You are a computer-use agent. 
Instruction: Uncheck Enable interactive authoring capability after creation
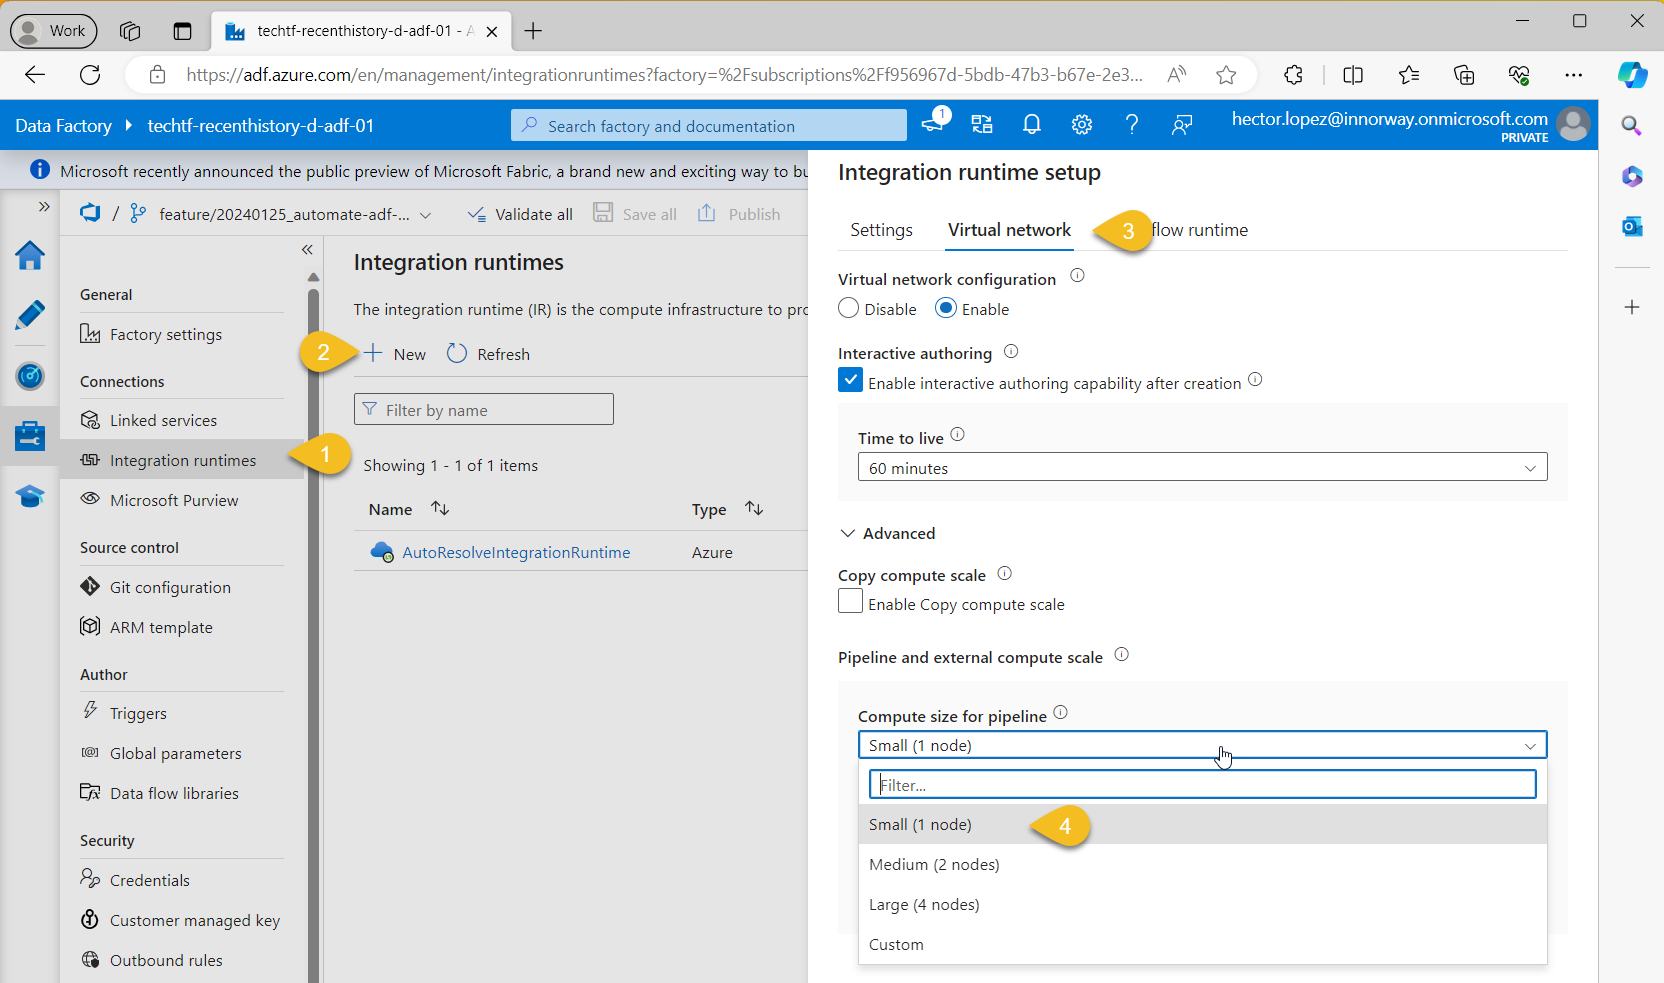850,380
